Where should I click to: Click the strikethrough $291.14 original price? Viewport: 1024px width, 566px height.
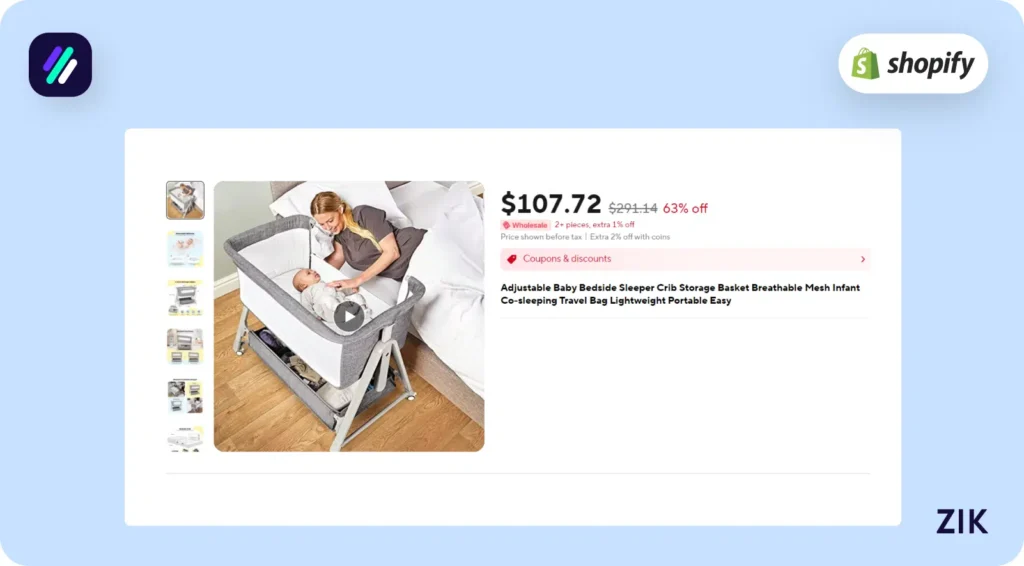point(633,208)
